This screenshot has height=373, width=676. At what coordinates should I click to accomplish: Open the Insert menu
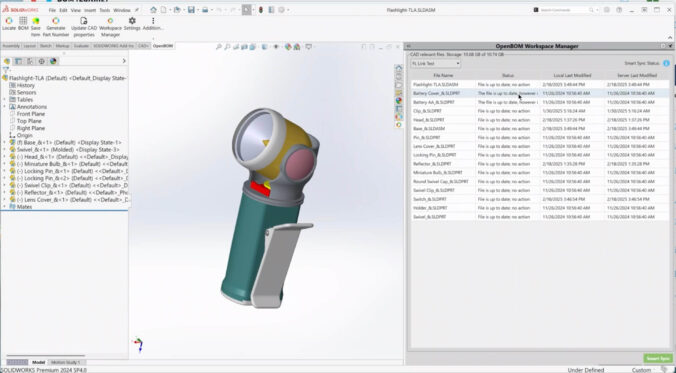tap(90, 10)
